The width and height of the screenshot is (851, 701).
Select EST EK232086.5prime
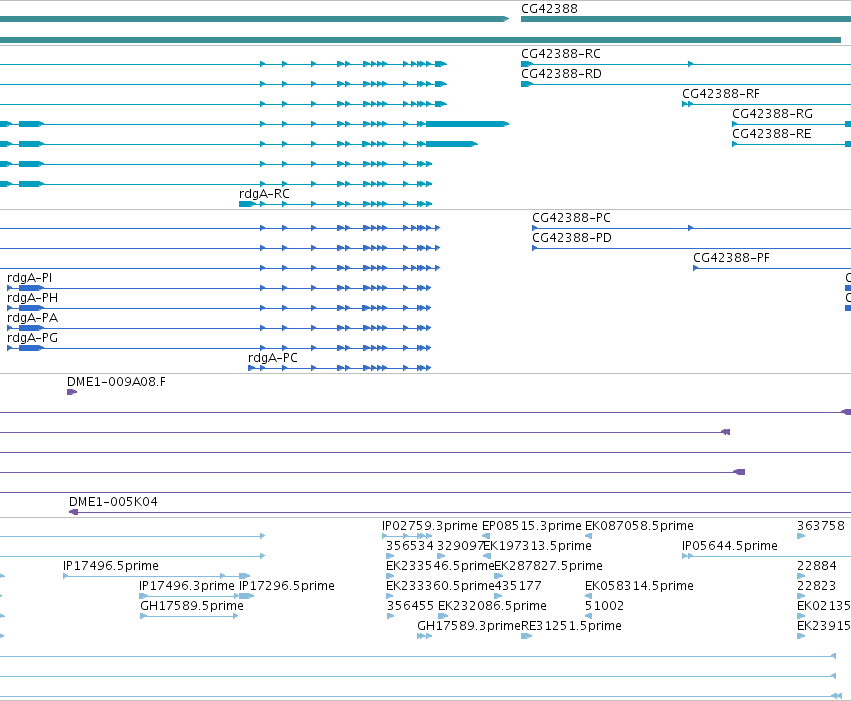pyautogui.click(x=492, y=606)
